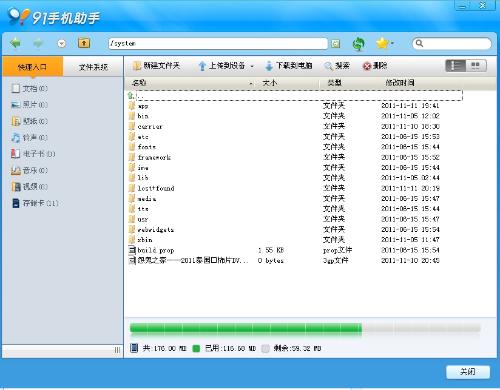Sort by the 大小 column header
Image resolution: width=500 pixels, height=390 pixels.
tap(269, 83)
